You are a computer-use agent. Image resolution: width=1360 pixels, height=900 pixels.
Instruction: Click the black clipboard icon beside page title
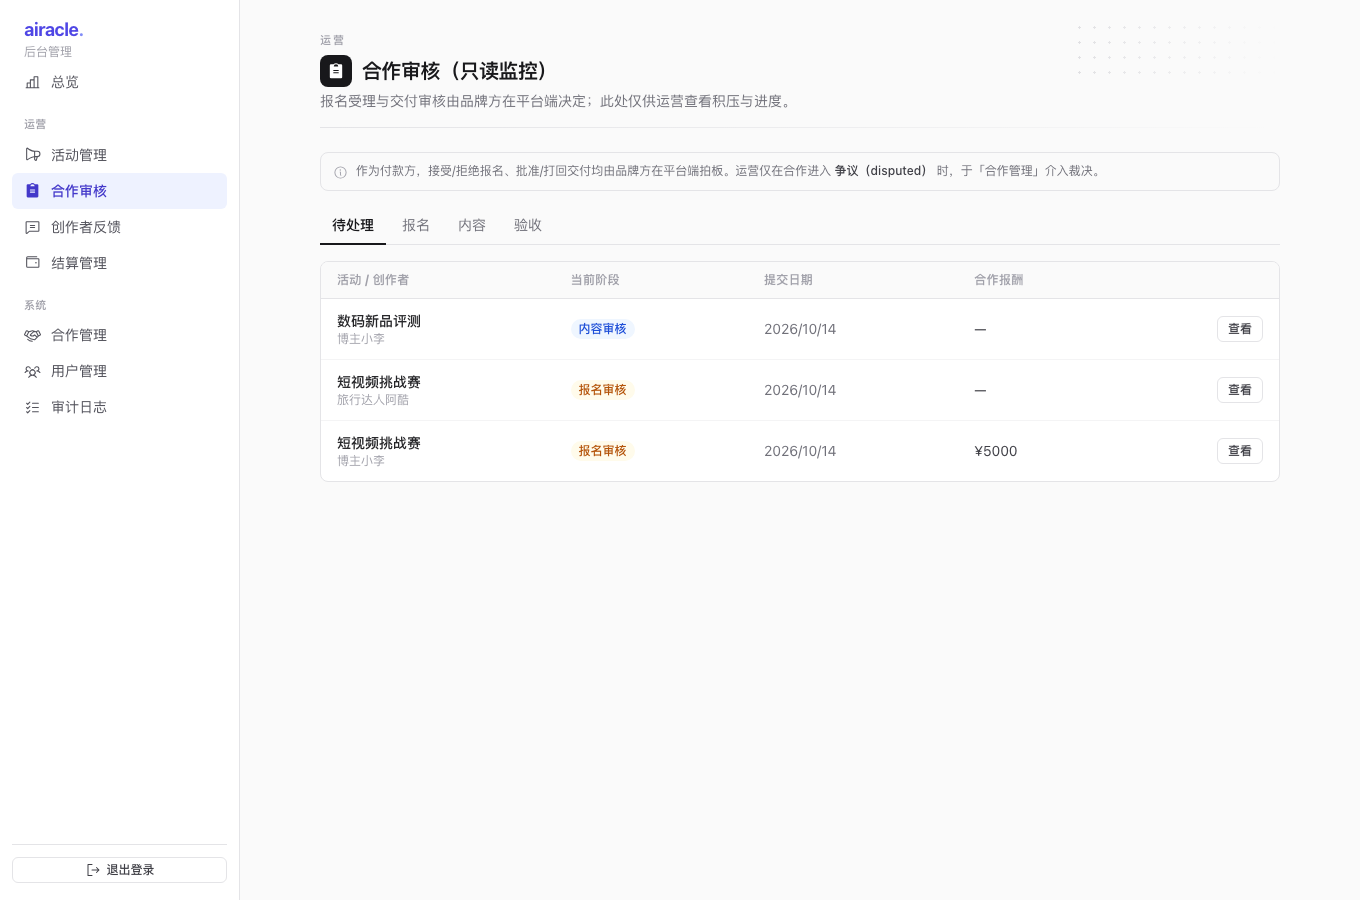pos(336,71)
